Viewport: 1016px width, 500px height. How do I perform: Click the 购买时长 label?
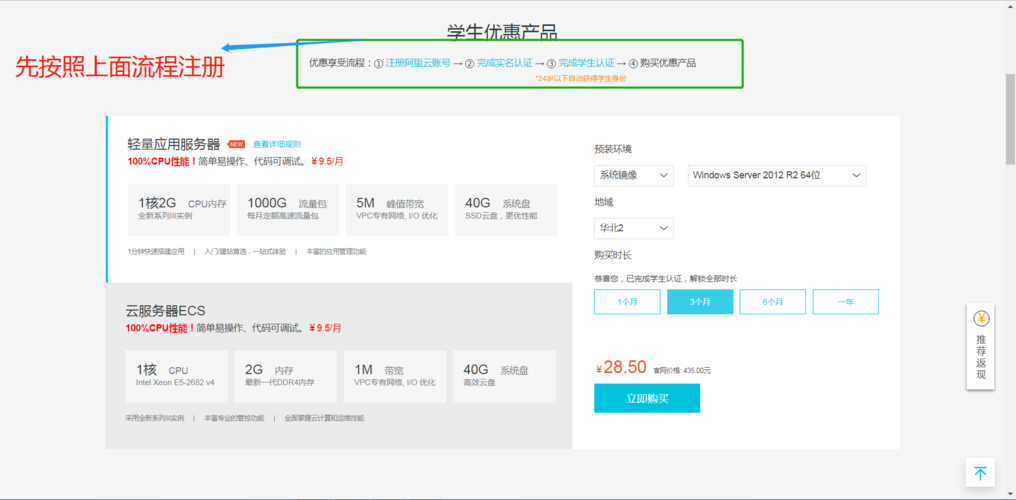pyautogui.click(x=613, y=255)
